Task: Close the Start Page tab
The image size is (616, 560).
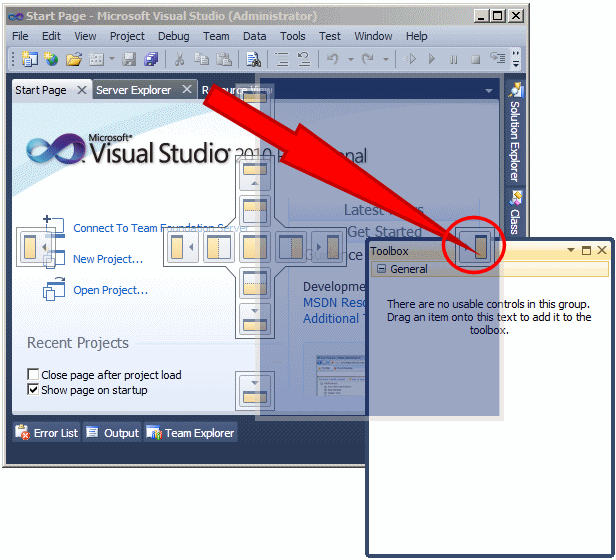Action: click(82, 90)
